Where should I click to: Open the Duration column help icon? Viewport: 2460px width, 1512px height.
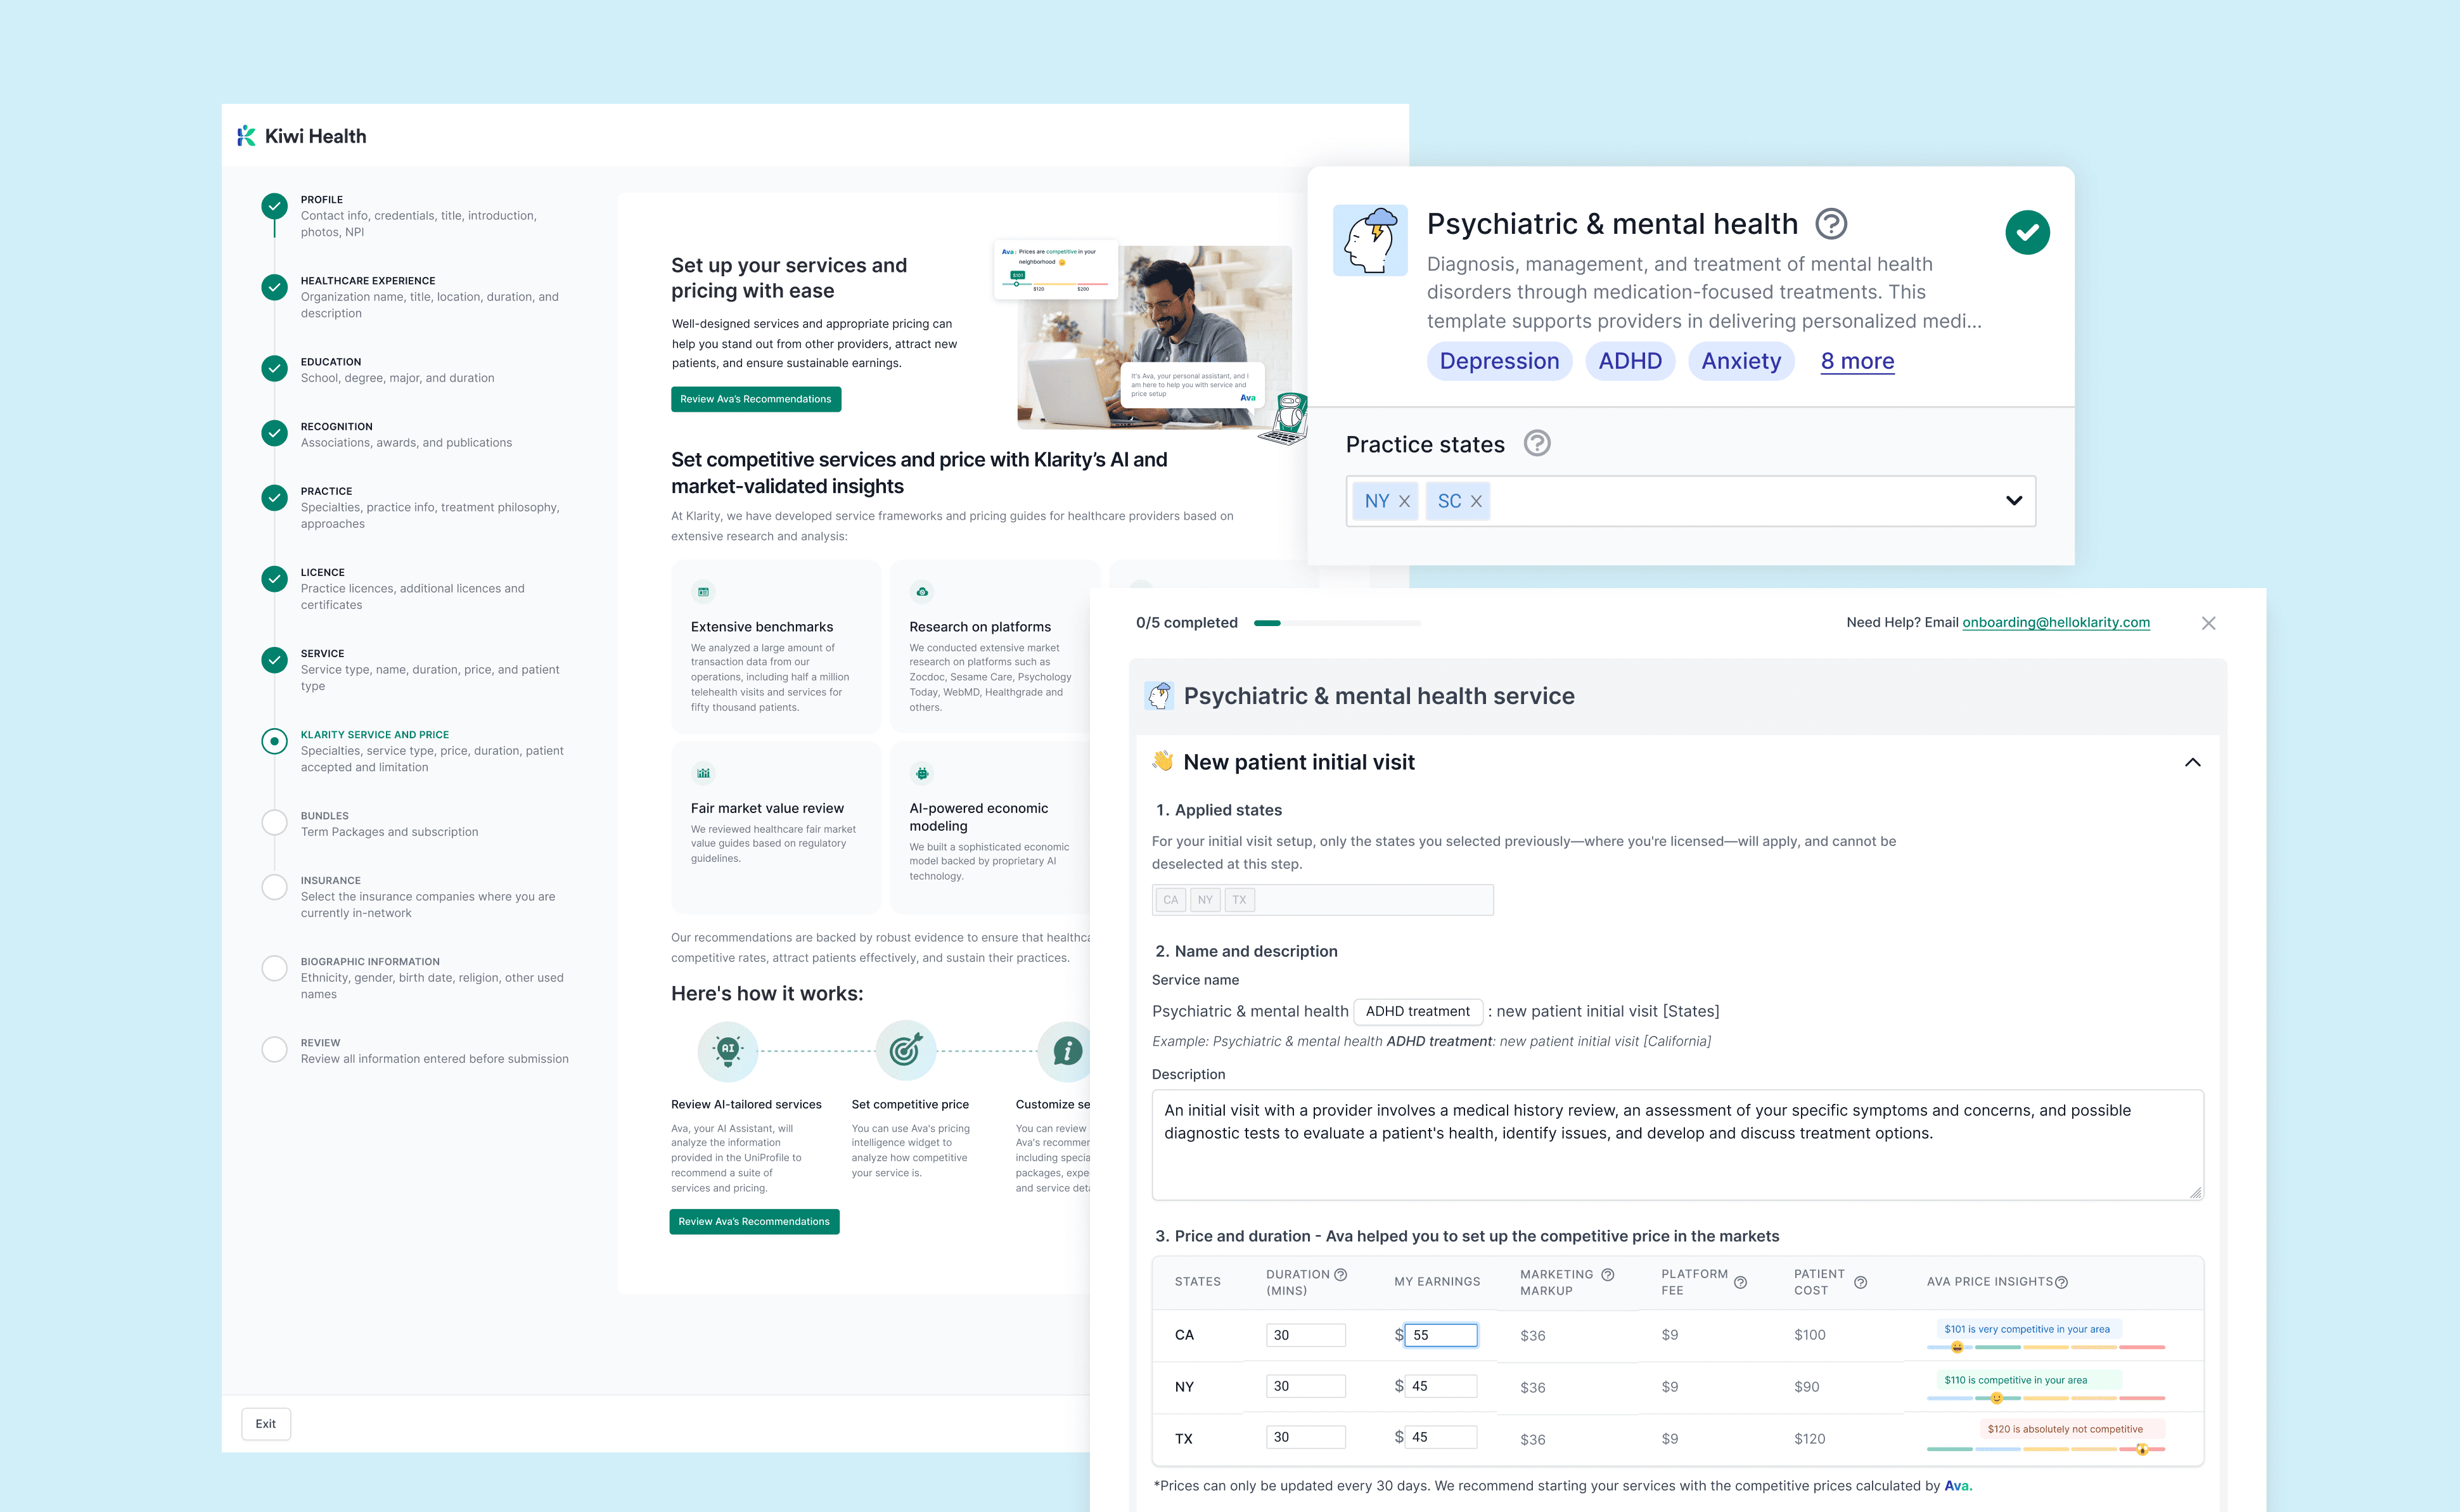[1341, 1274]
